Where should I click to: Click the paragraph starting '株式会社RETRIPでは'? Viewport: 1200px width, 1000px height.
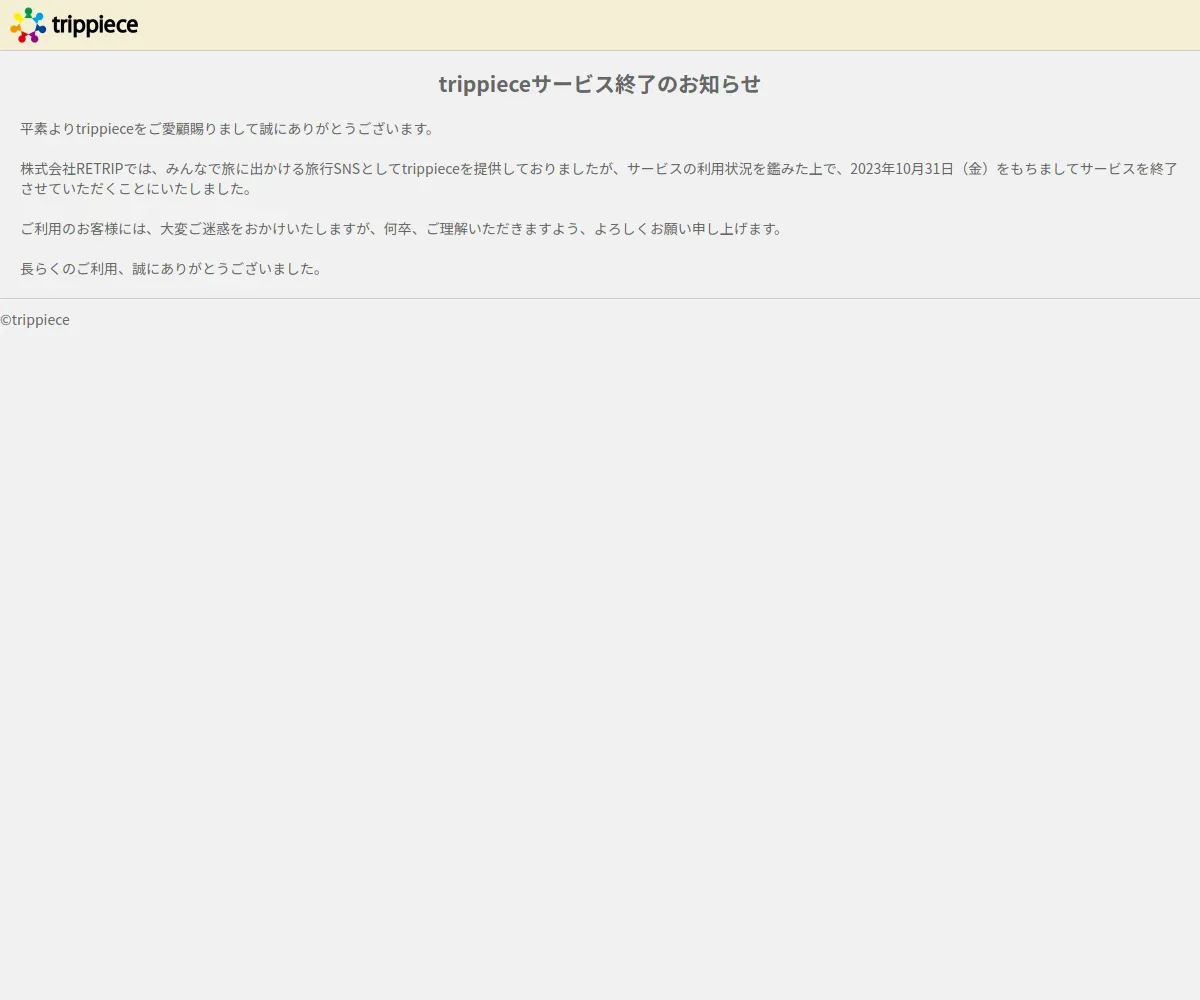coord(599,179)
